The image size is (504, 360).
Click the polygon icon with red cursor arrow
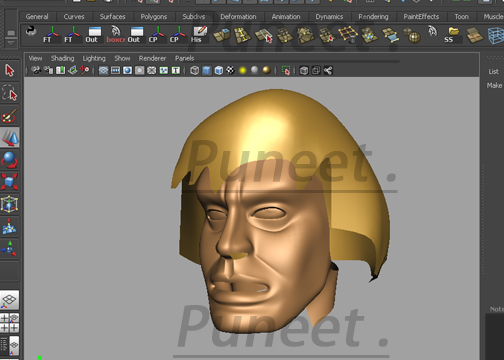pos(264,35)
